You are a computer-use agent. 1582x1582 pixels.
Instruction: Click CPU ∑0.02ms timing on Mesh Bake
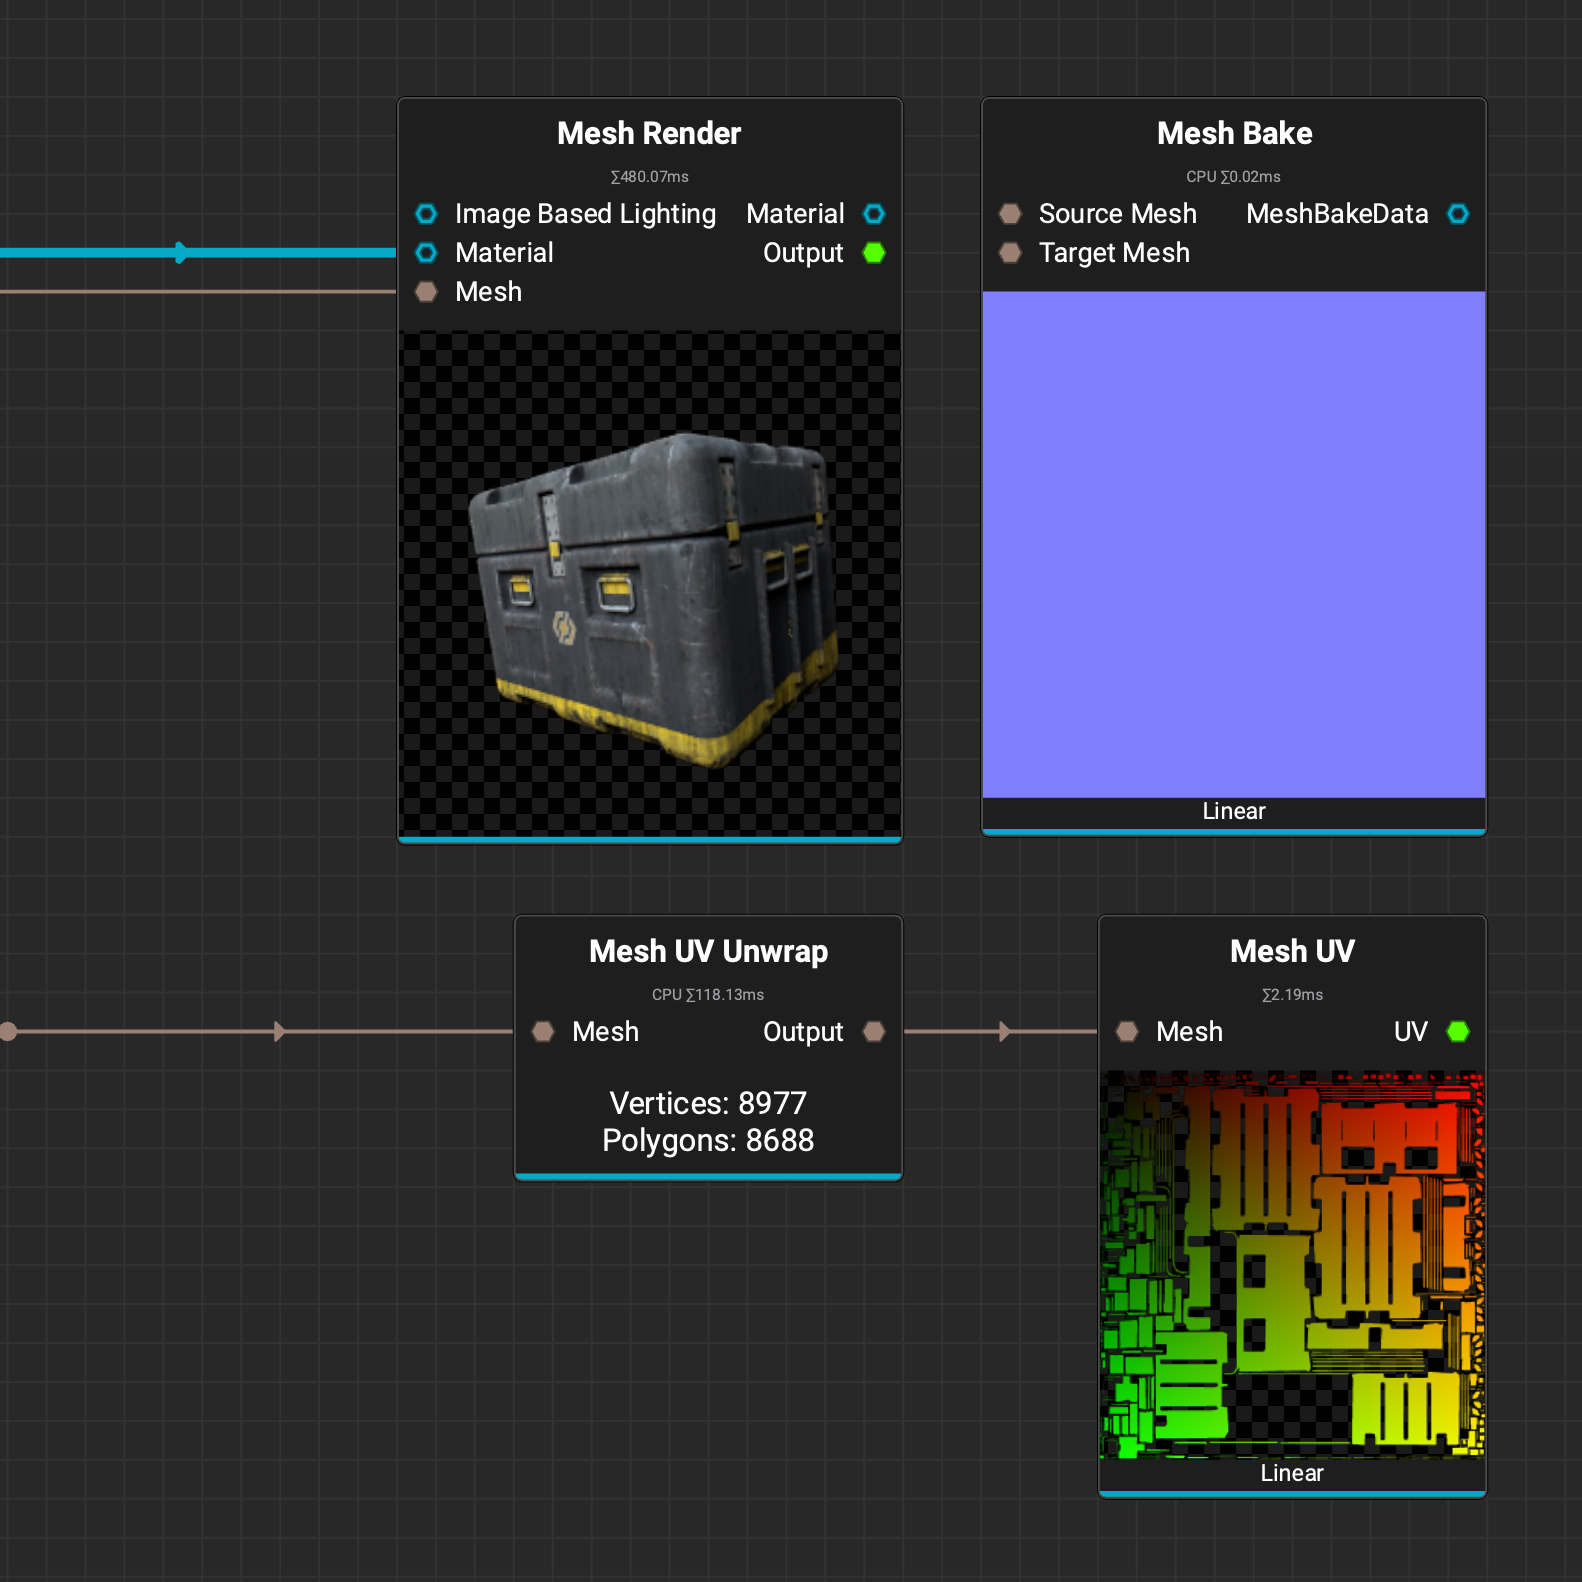click(x=1234, y=177)
